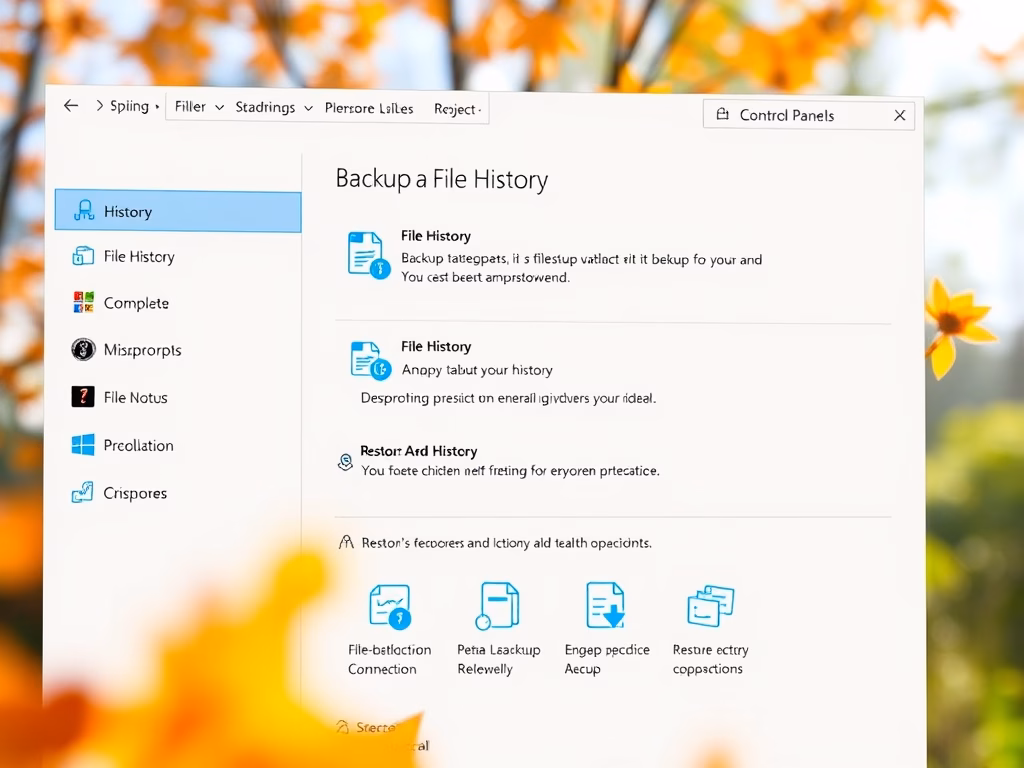Click the first File History document icon
1024x768 pixels.
pos(368,255)
